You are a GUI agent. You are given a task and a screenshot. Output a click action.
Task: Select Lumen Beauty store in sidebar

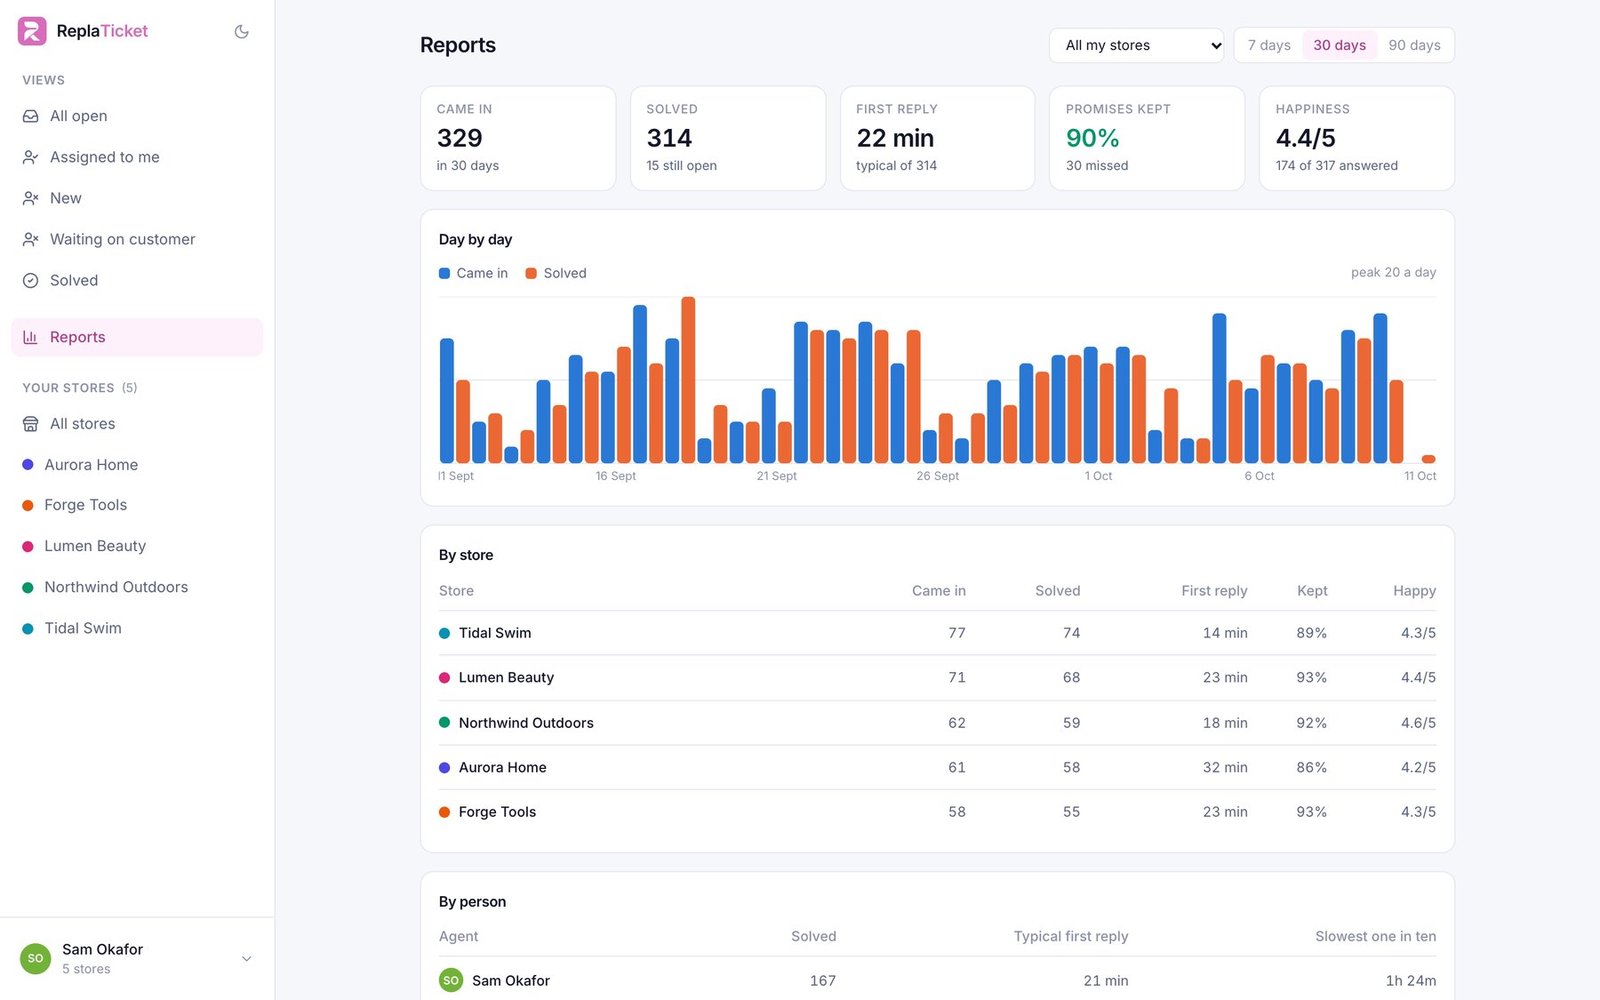coord(137,546)
